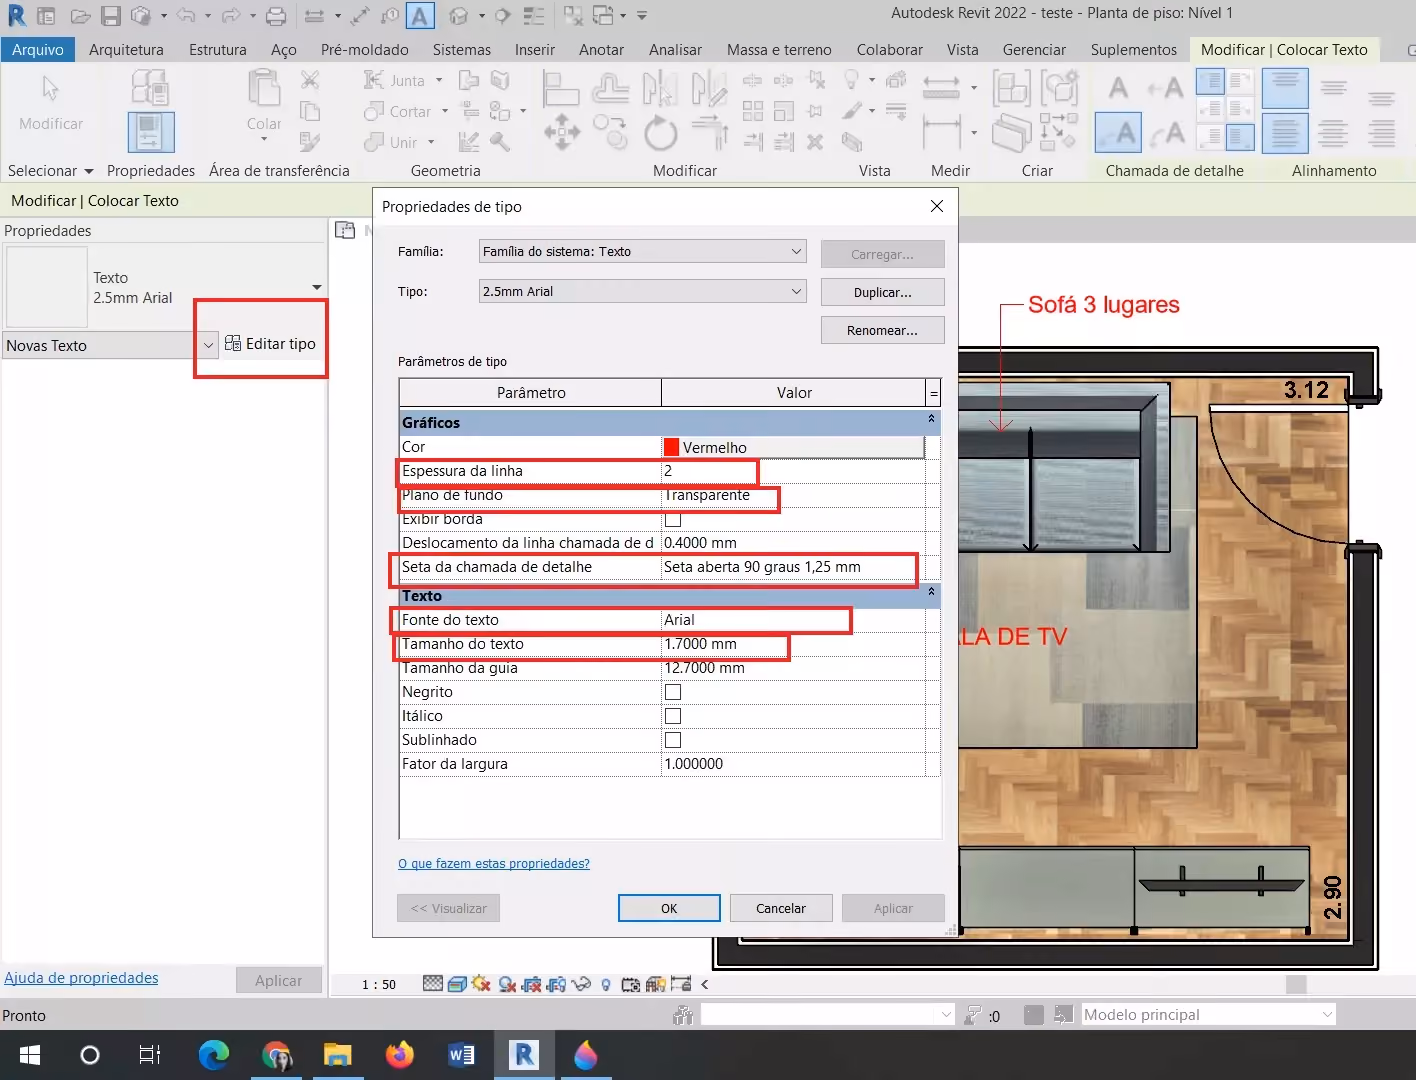This screenshot has height=1080, width=1416.
Task: Toggle the 'Exibir borda' checkbox
Action: pyautogui.click(x=673, y=519)
